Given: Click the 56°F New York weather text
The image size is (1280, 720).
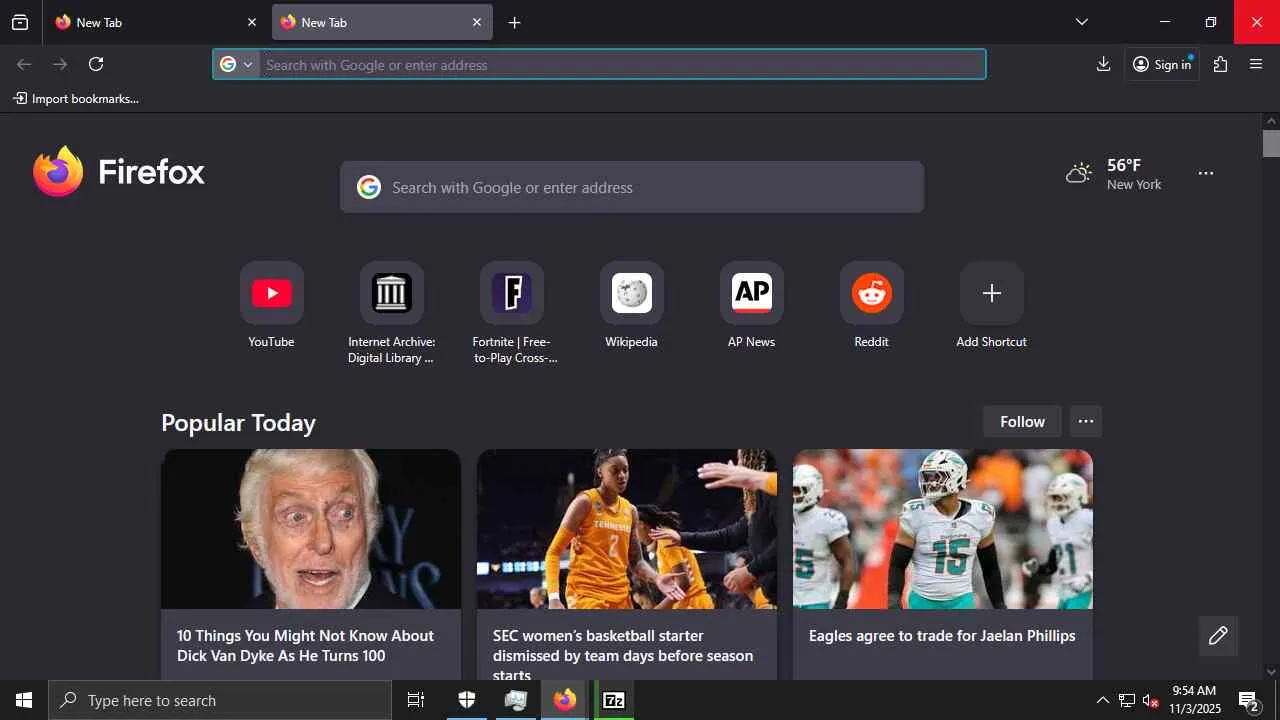Looking at the screenshot, I should pos(1134,174).
